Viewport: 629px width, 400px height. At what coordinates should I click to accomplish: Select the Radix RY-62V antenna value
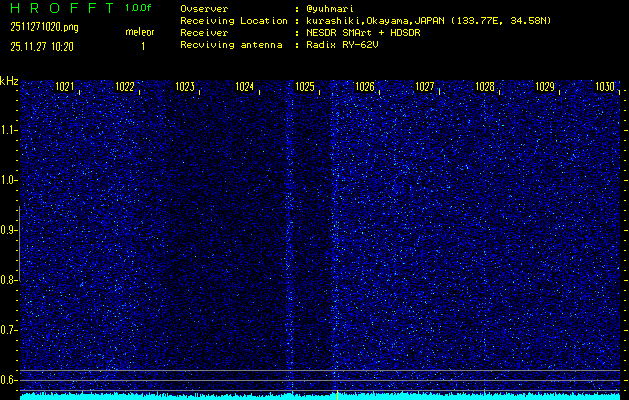click(342, 45)
